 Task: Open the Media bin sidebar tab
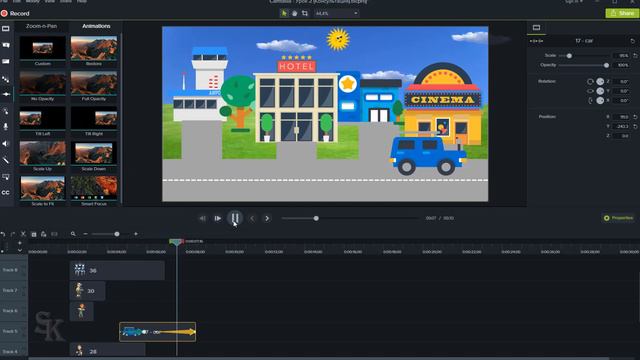pos(6,29)
